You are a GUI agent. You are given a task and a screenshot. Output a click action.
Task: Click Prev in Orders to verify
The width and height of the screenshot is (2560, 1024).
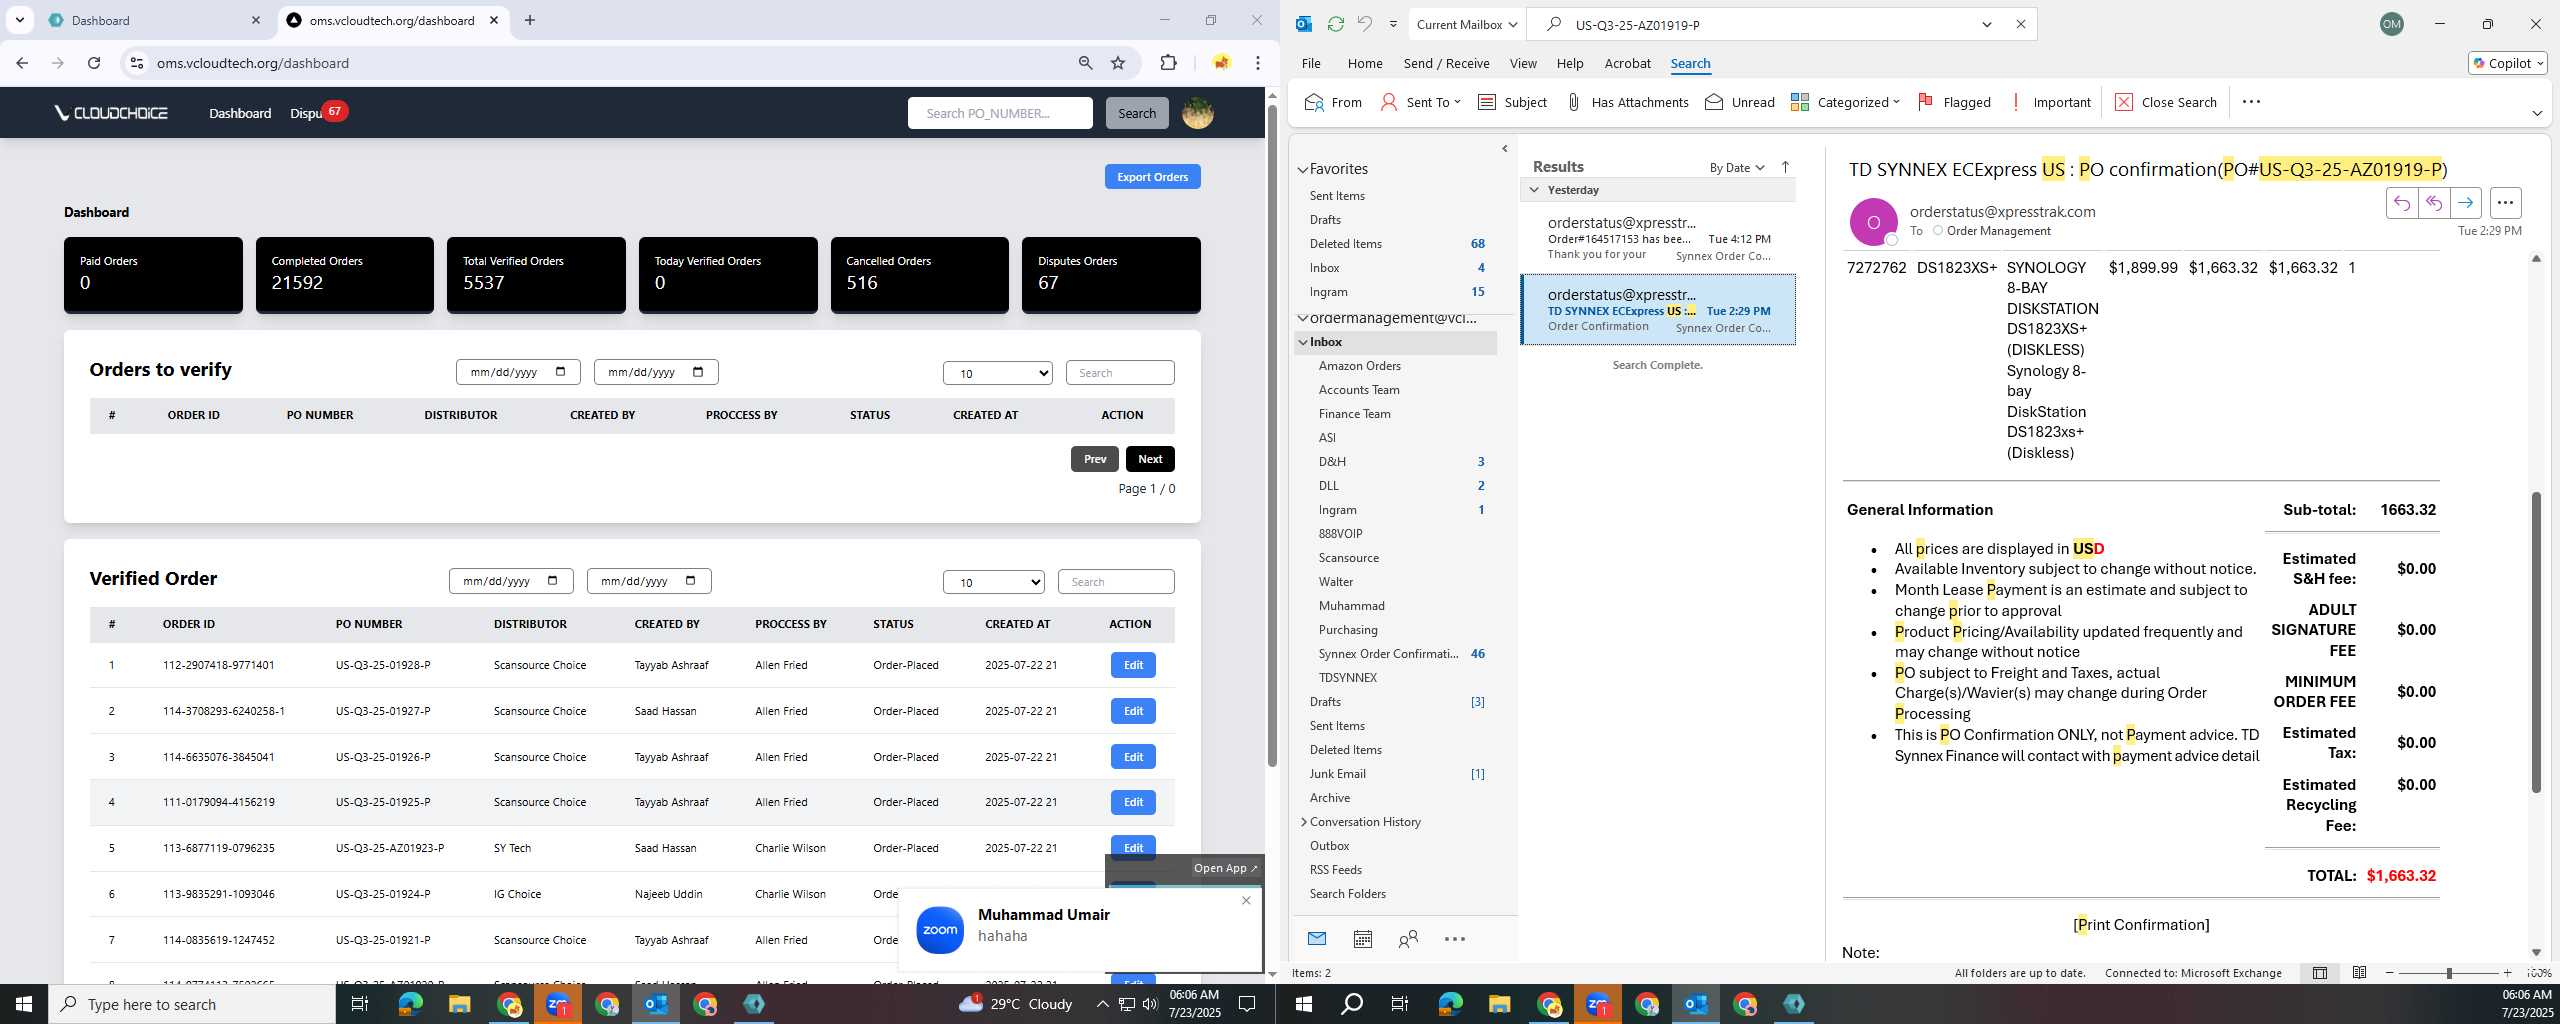coord(1095,459)
